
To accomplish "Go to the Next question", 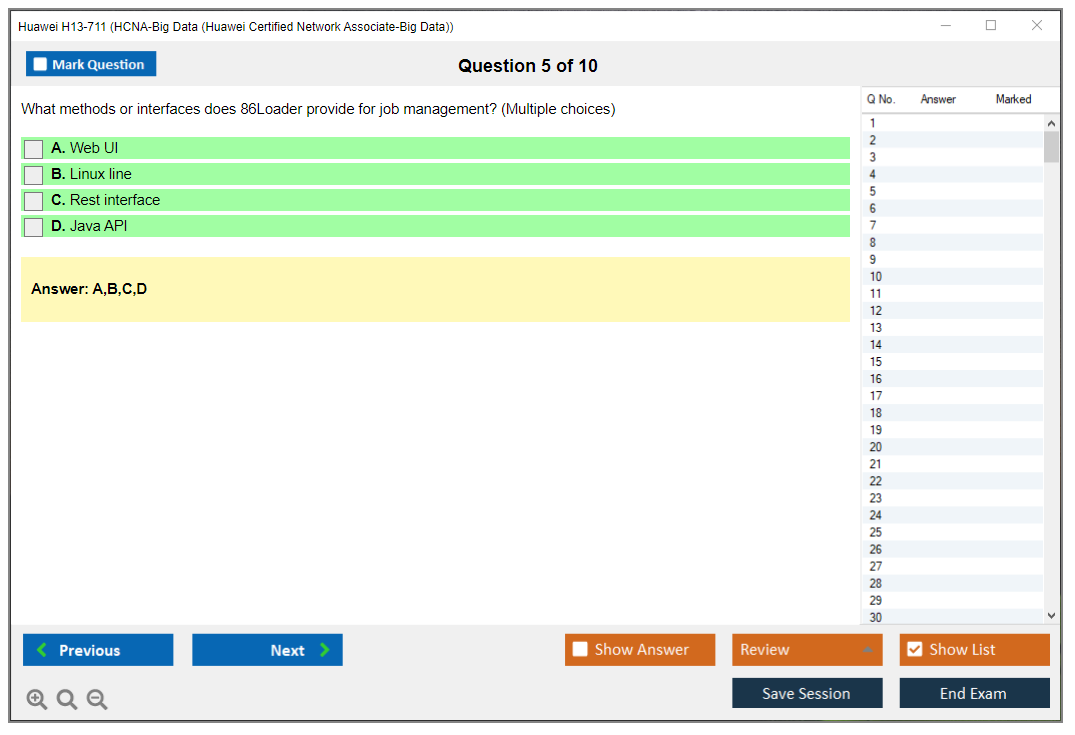I will pos(267,650).
